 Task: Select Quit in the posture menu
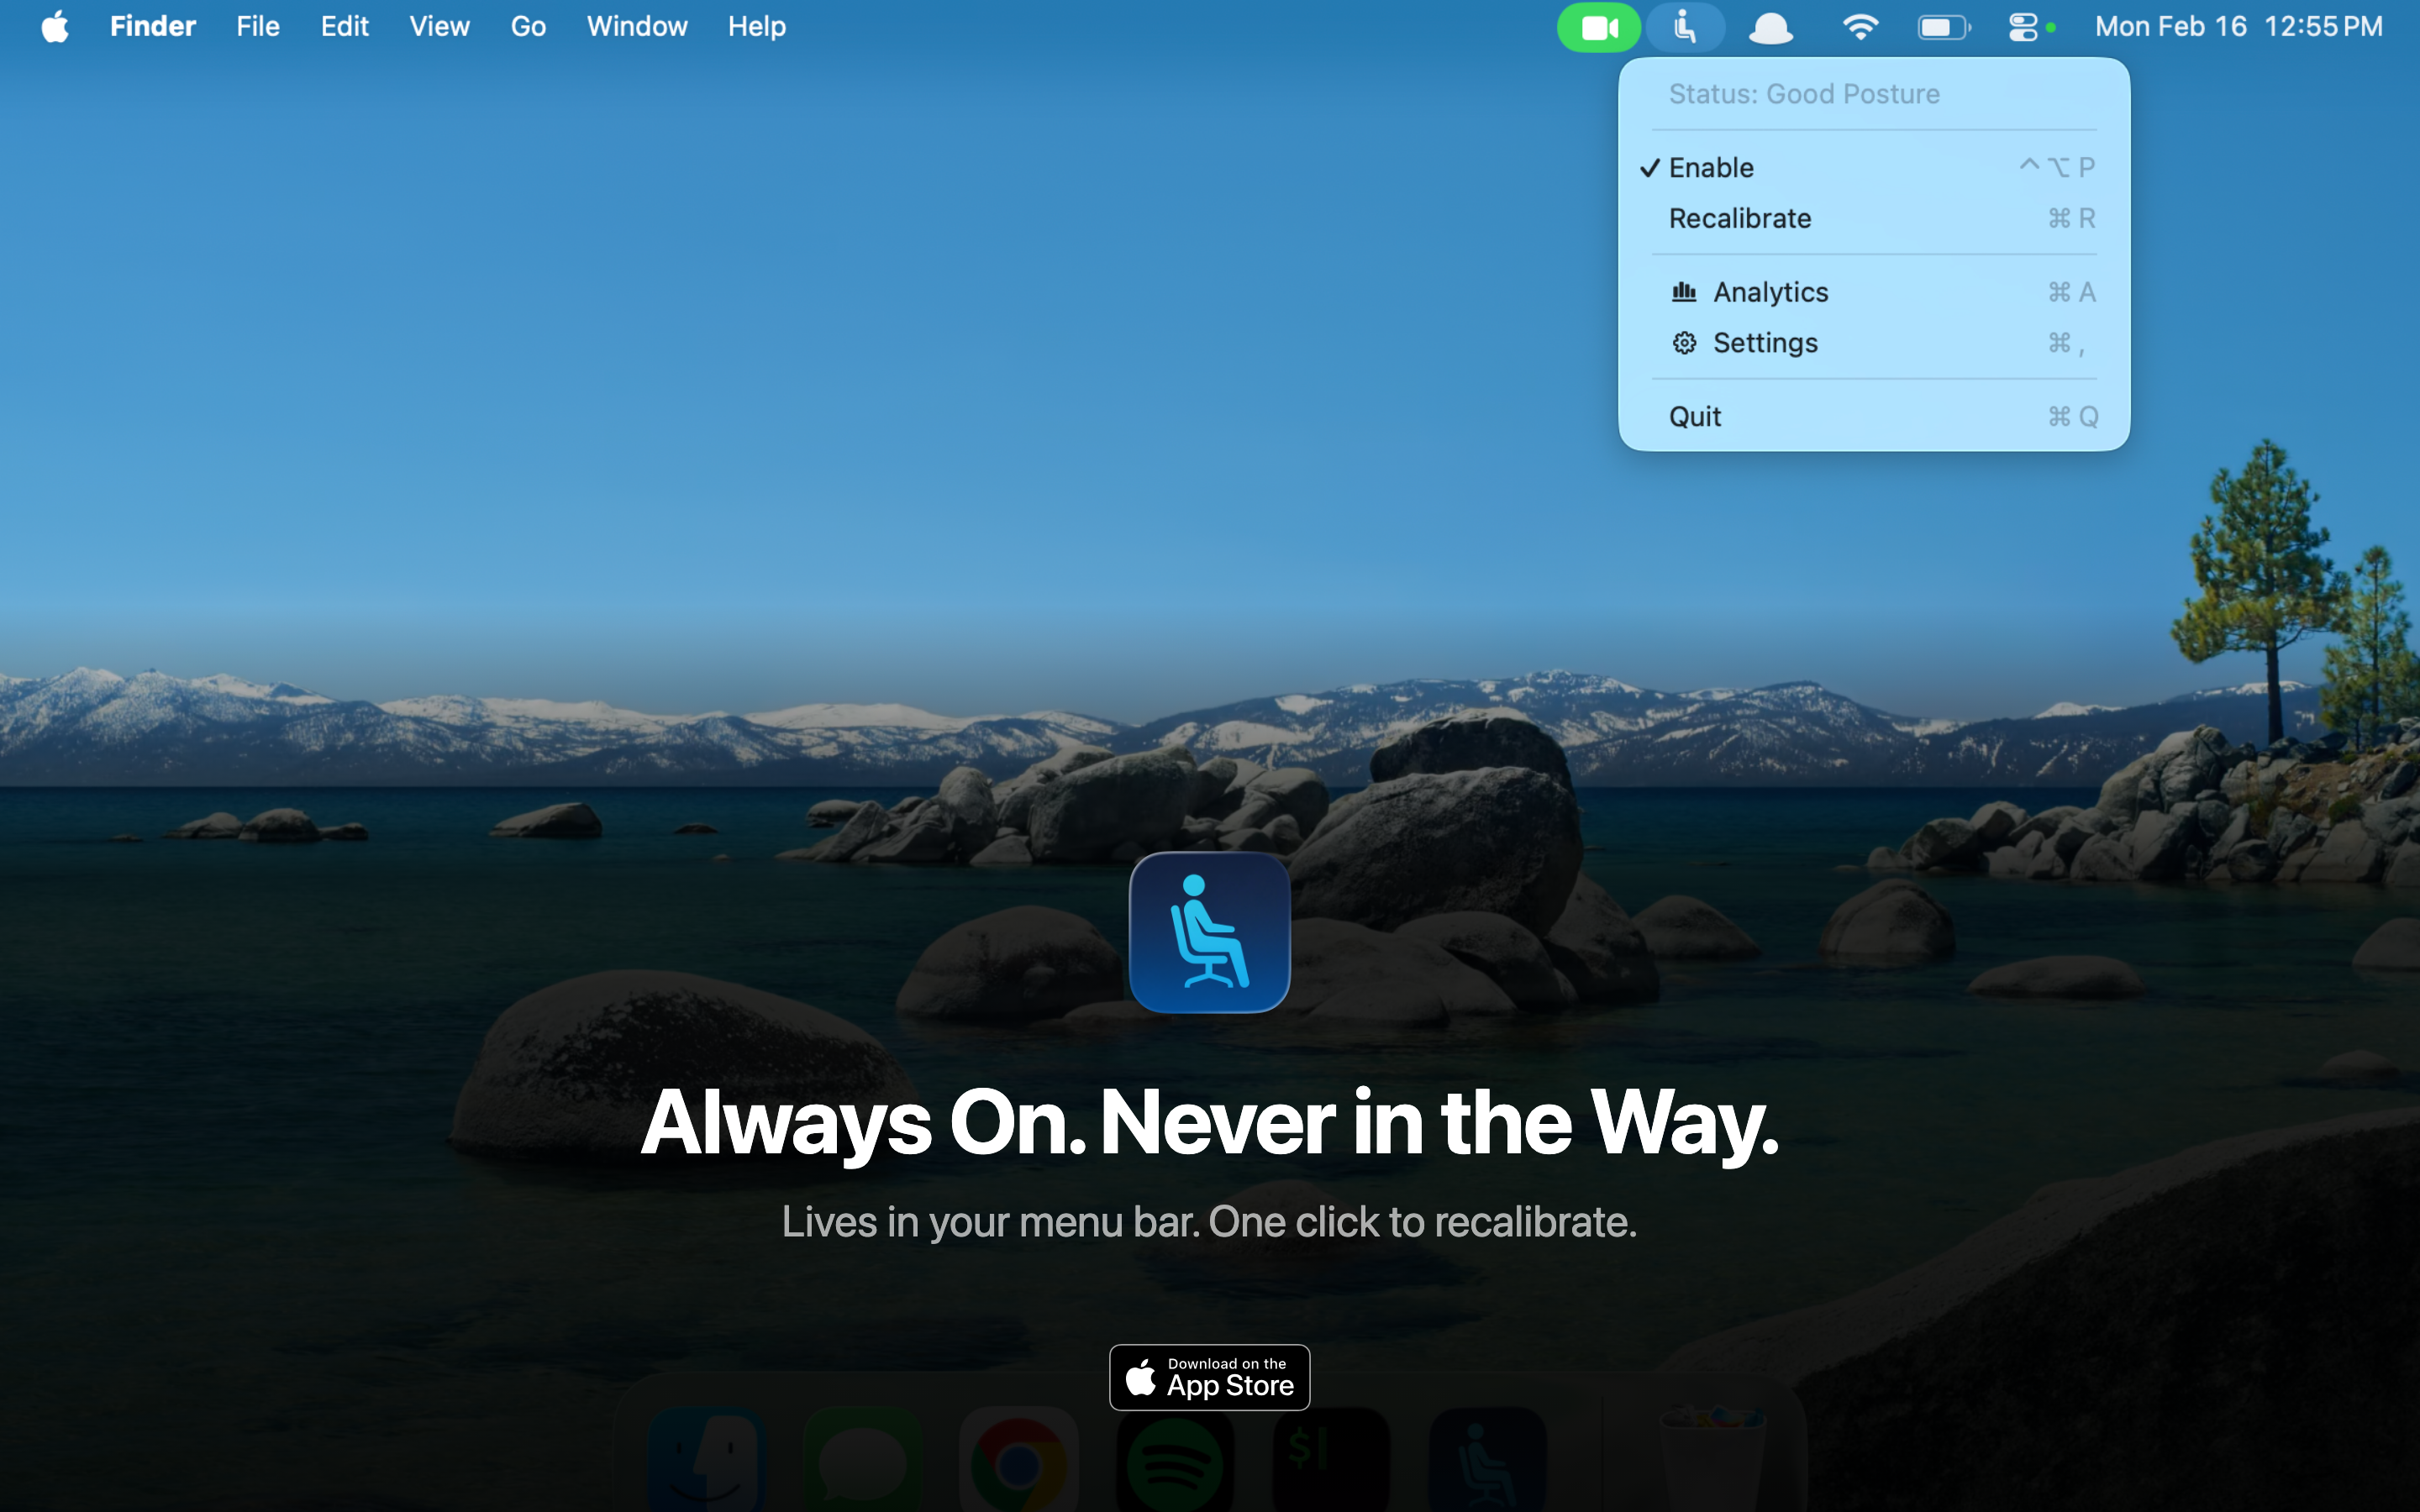(x=1695, y=417)
